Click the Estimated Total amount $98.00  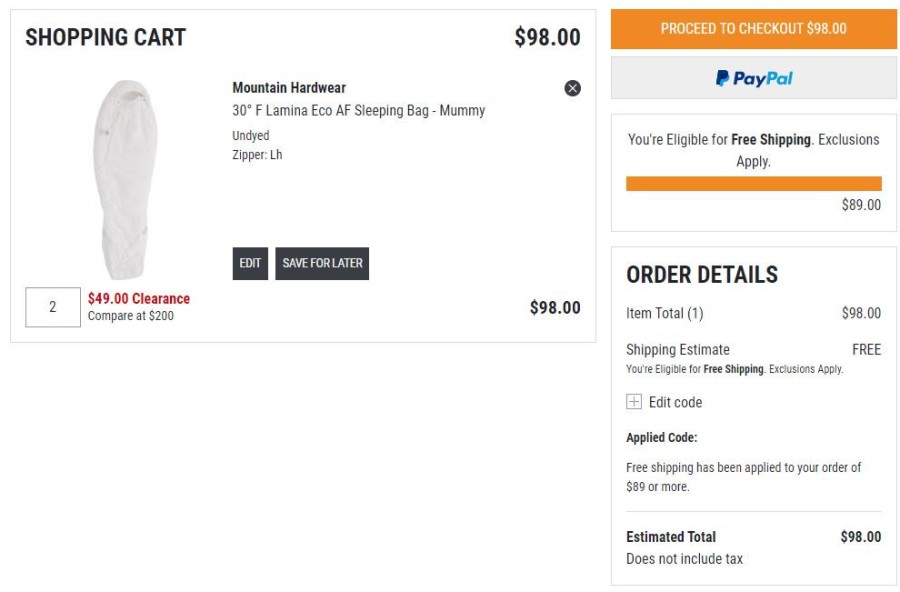tap(860, 537)
